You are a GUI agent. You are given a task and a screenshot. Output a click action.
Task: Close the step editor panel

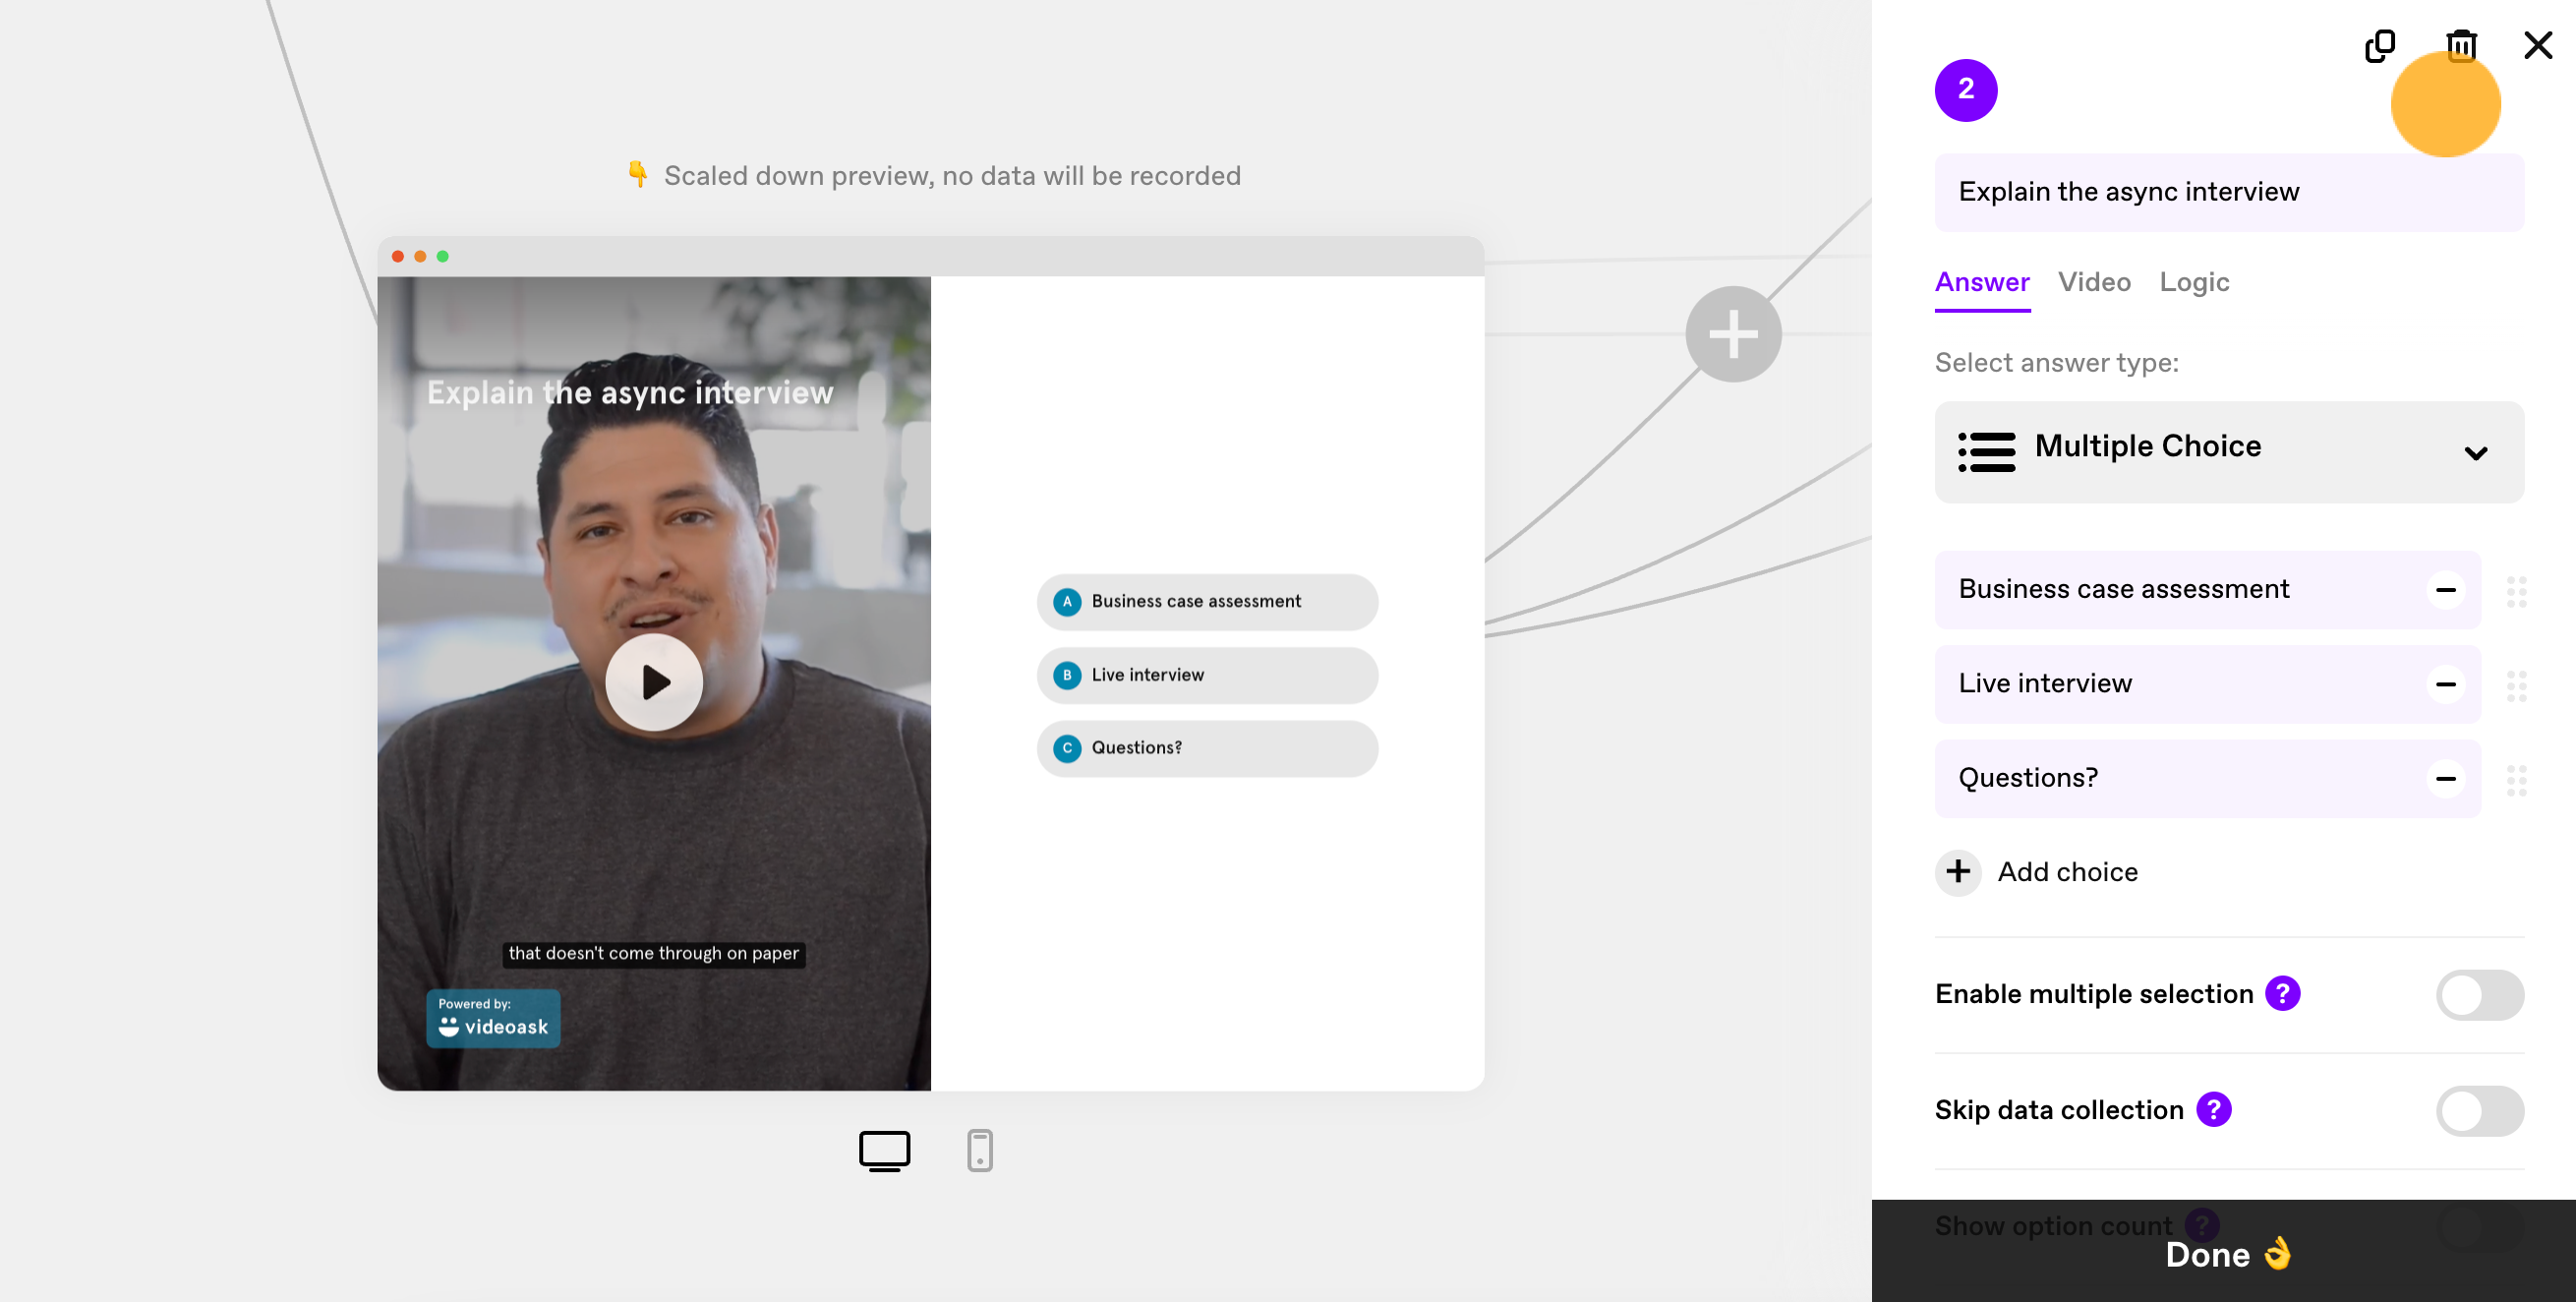pos(2537,45)
